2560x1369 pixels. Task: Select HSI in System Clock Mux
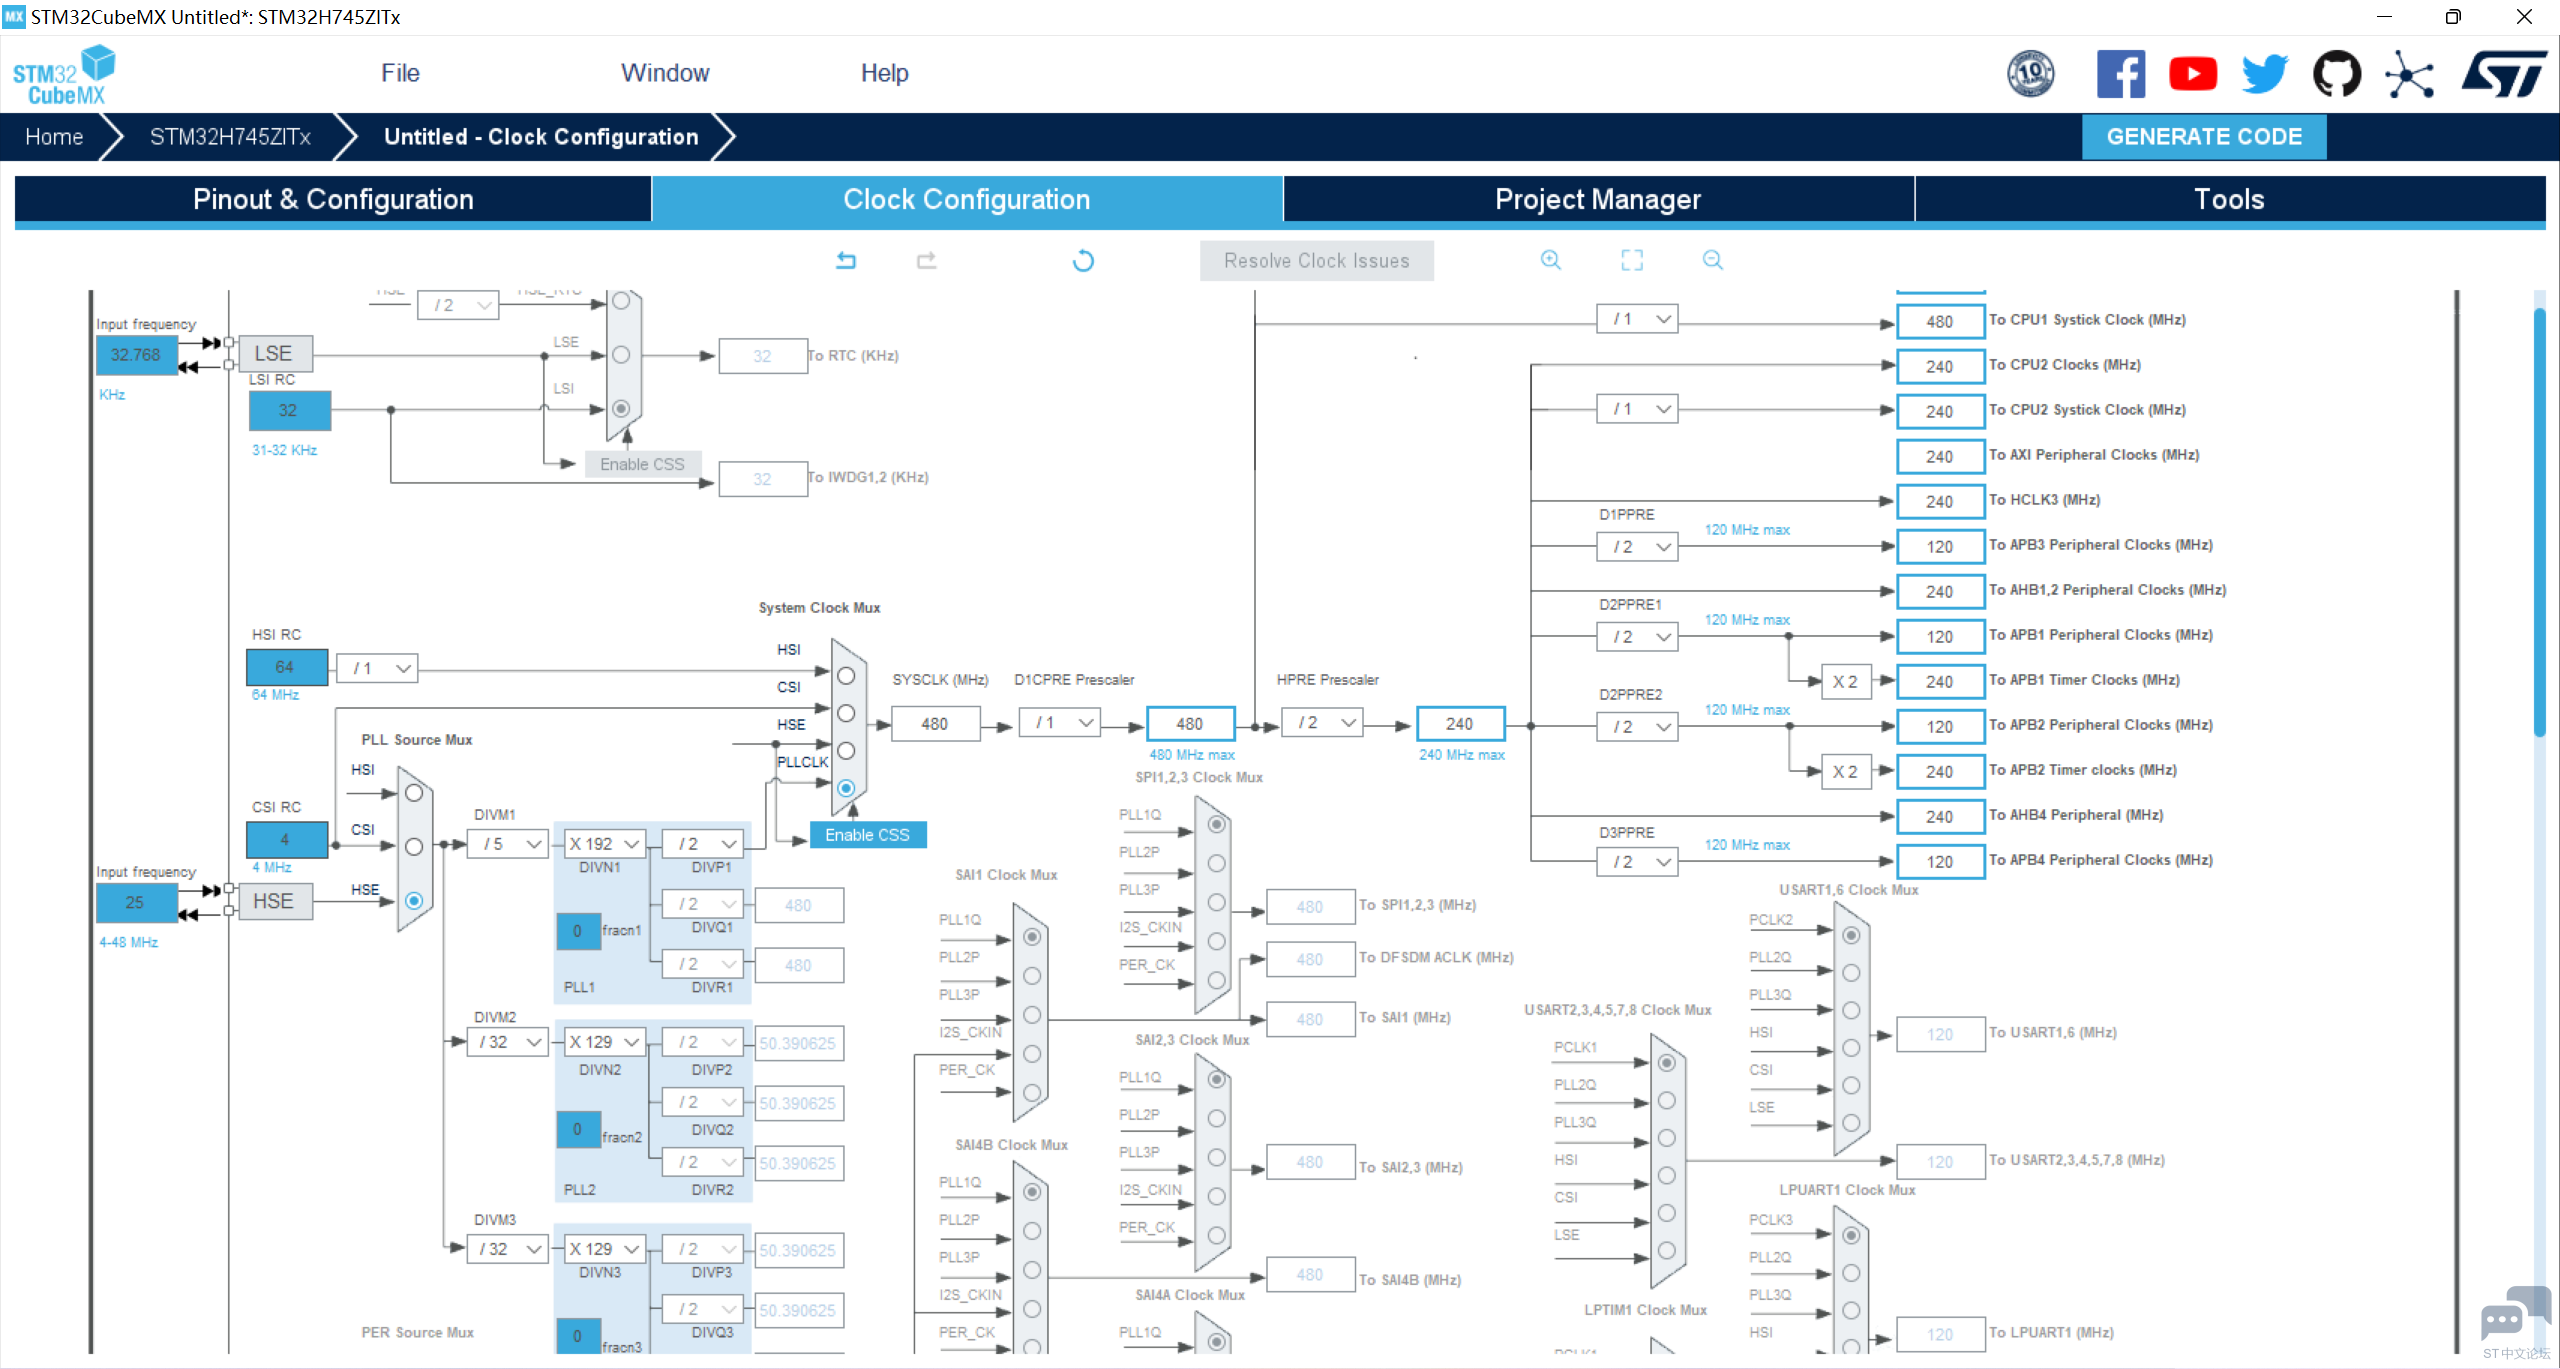point(846,676)
